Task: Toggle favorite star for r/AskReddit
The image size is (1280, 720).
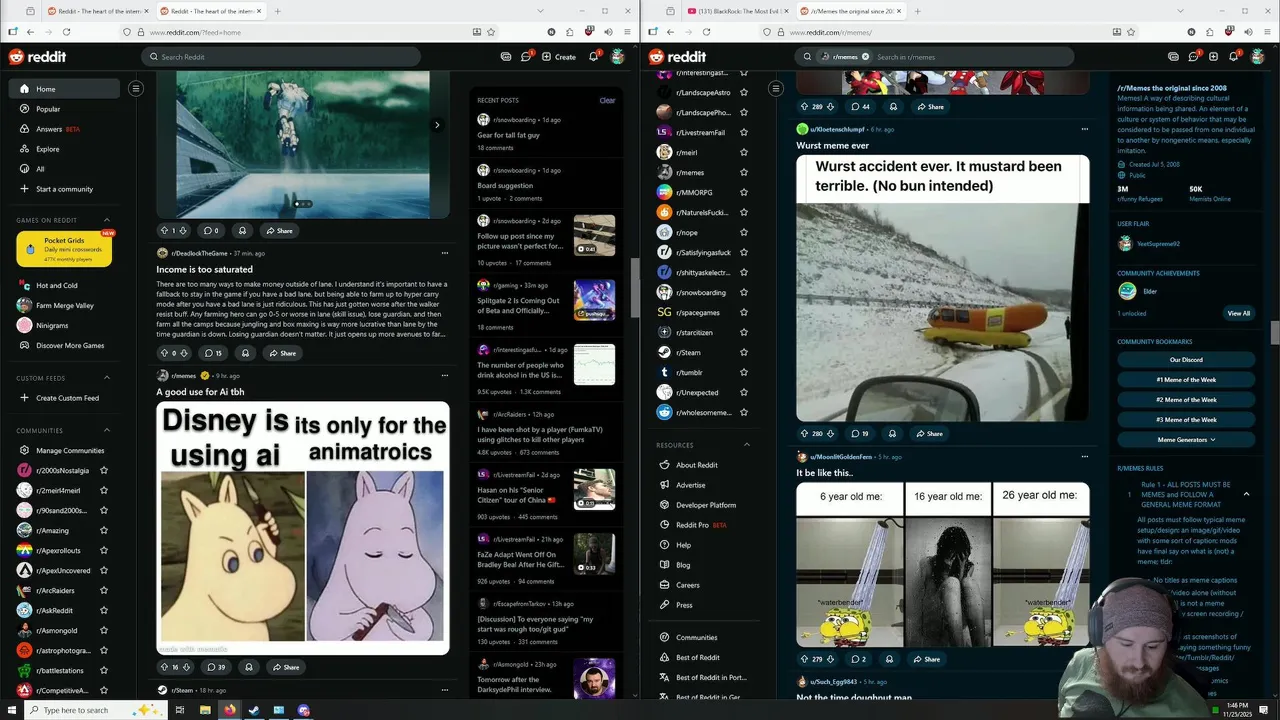Action: coord(104,610)
